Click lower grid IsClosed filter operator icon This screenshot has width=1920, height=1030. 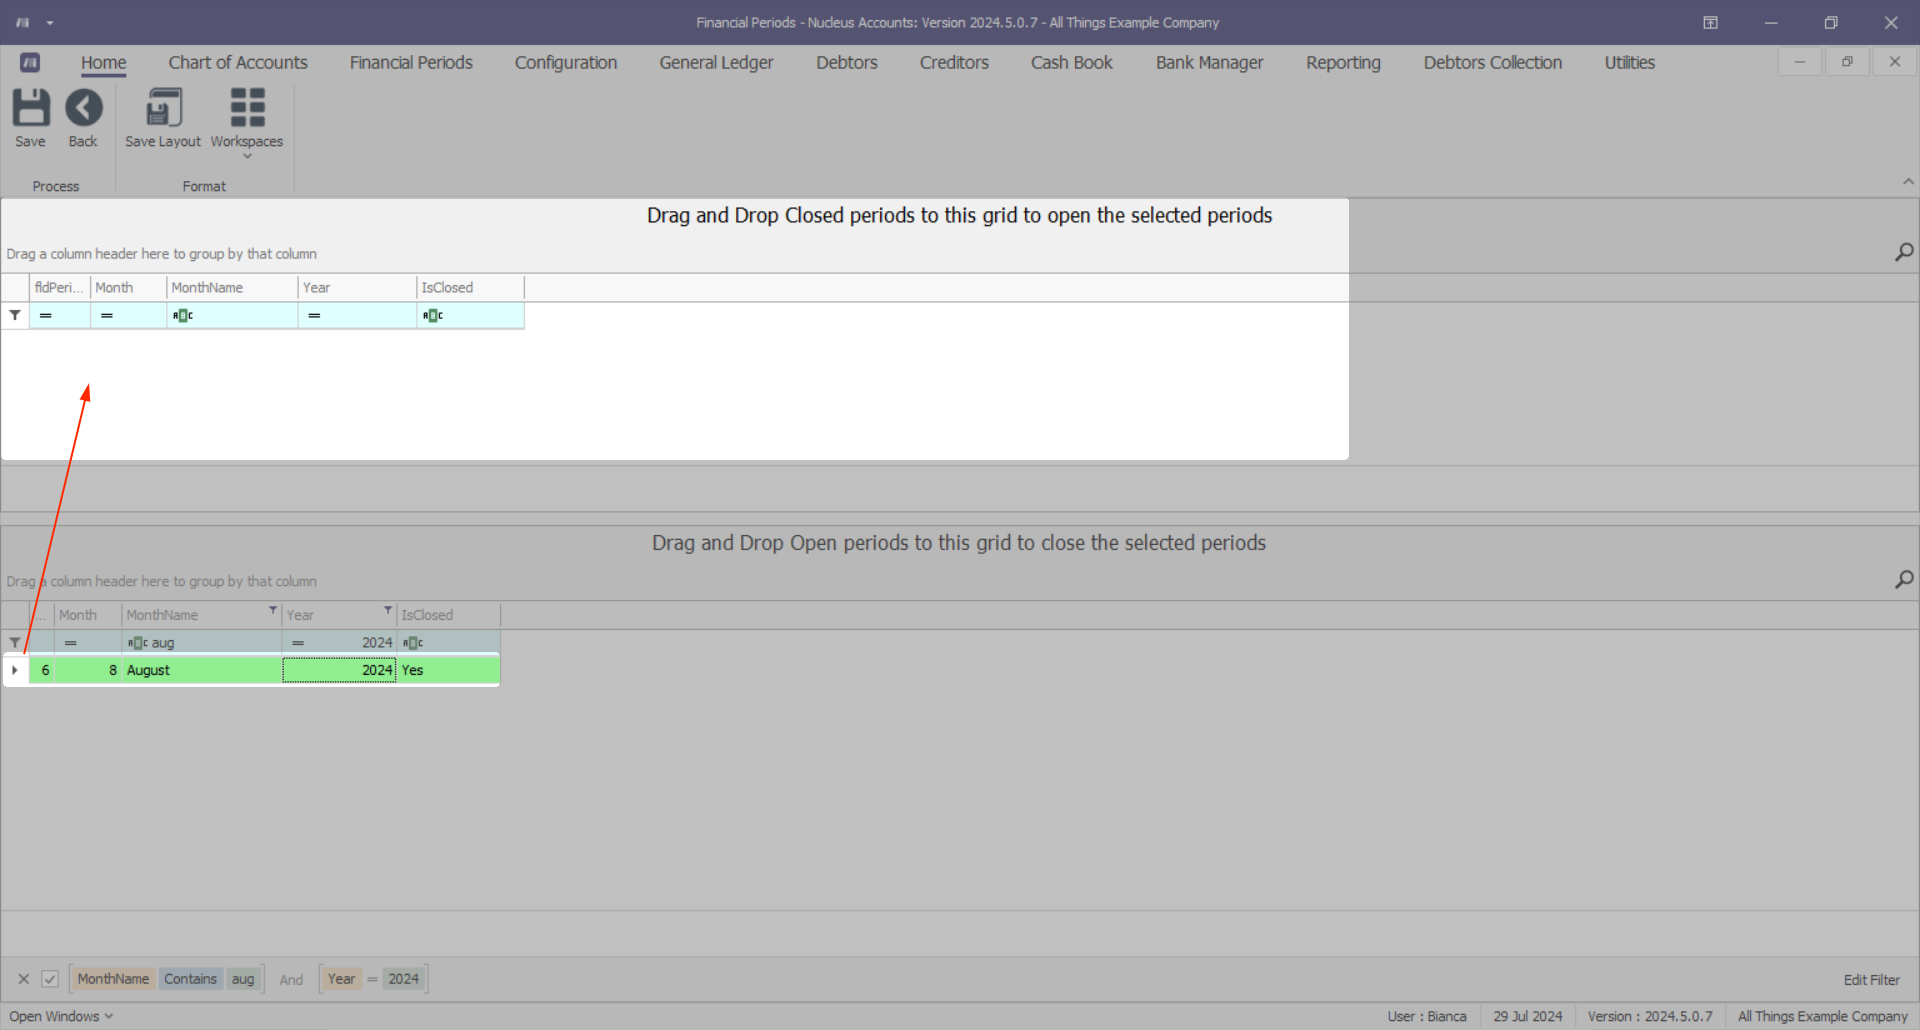412,643
